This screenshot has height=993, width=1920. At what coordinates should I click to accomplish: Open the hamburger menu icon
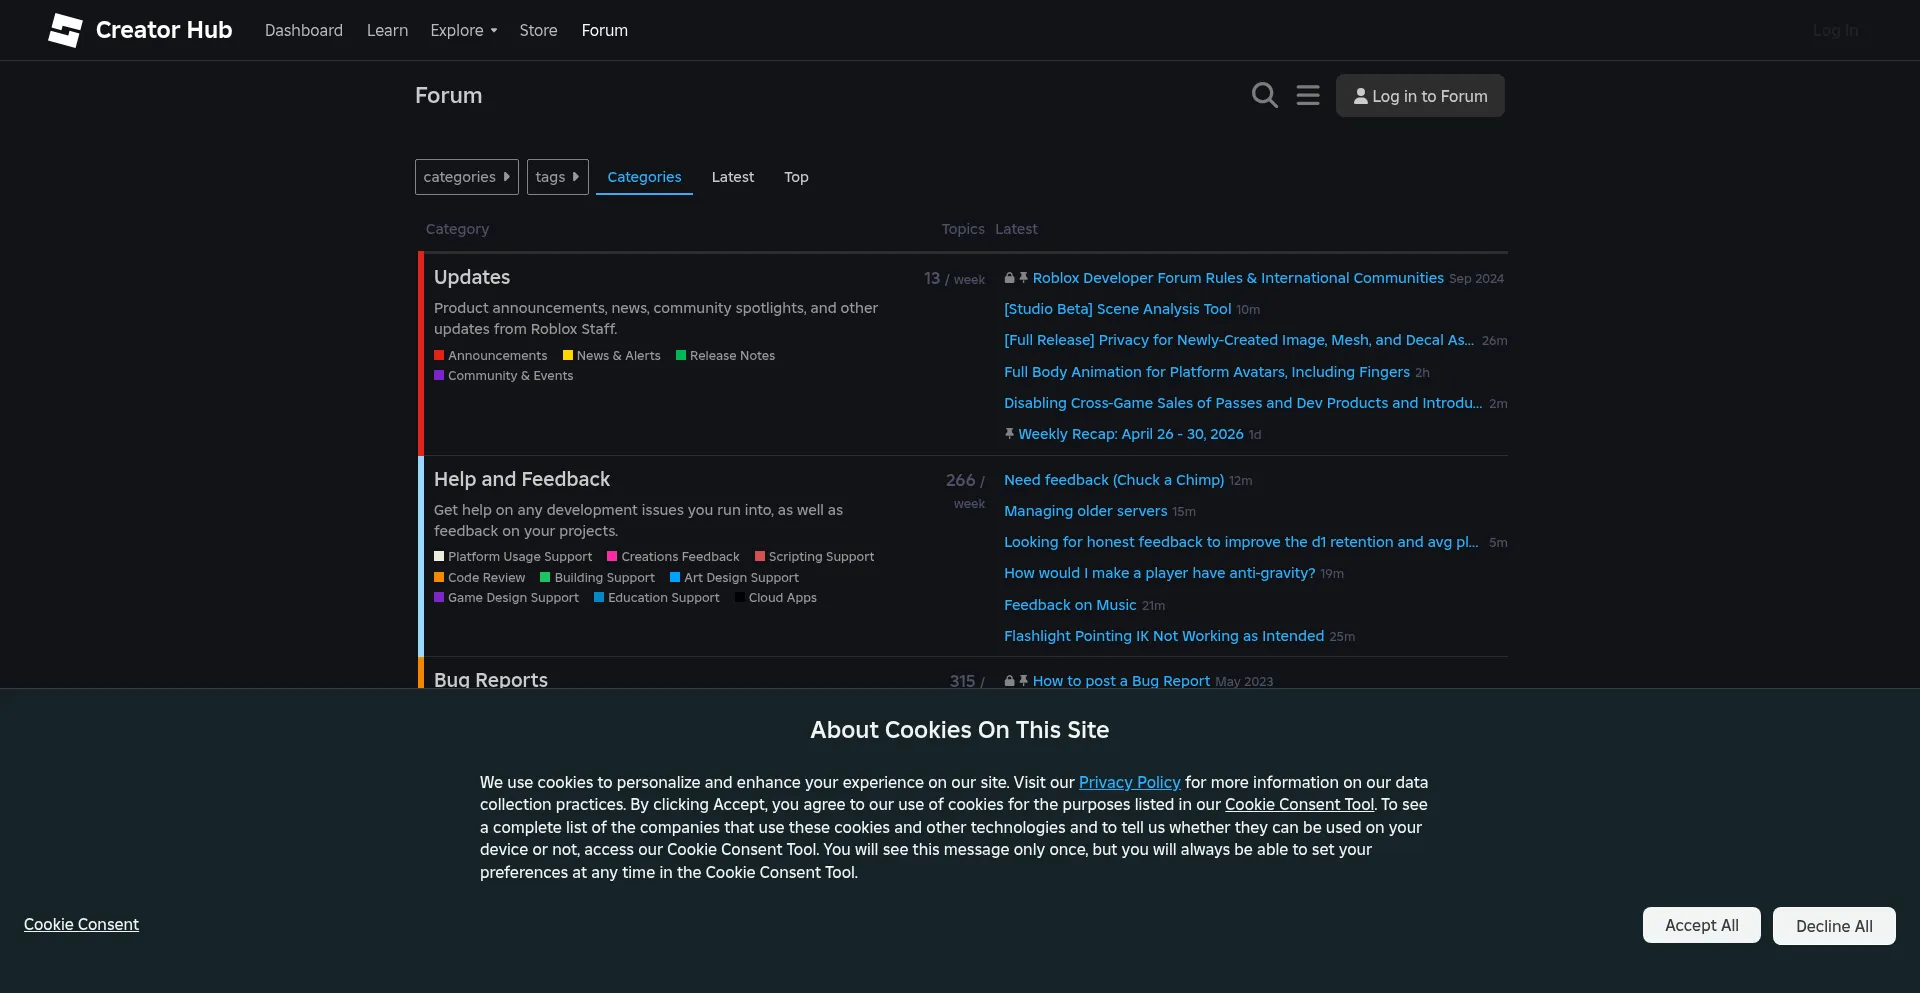pyautogui.click(x=1308, y=95)
